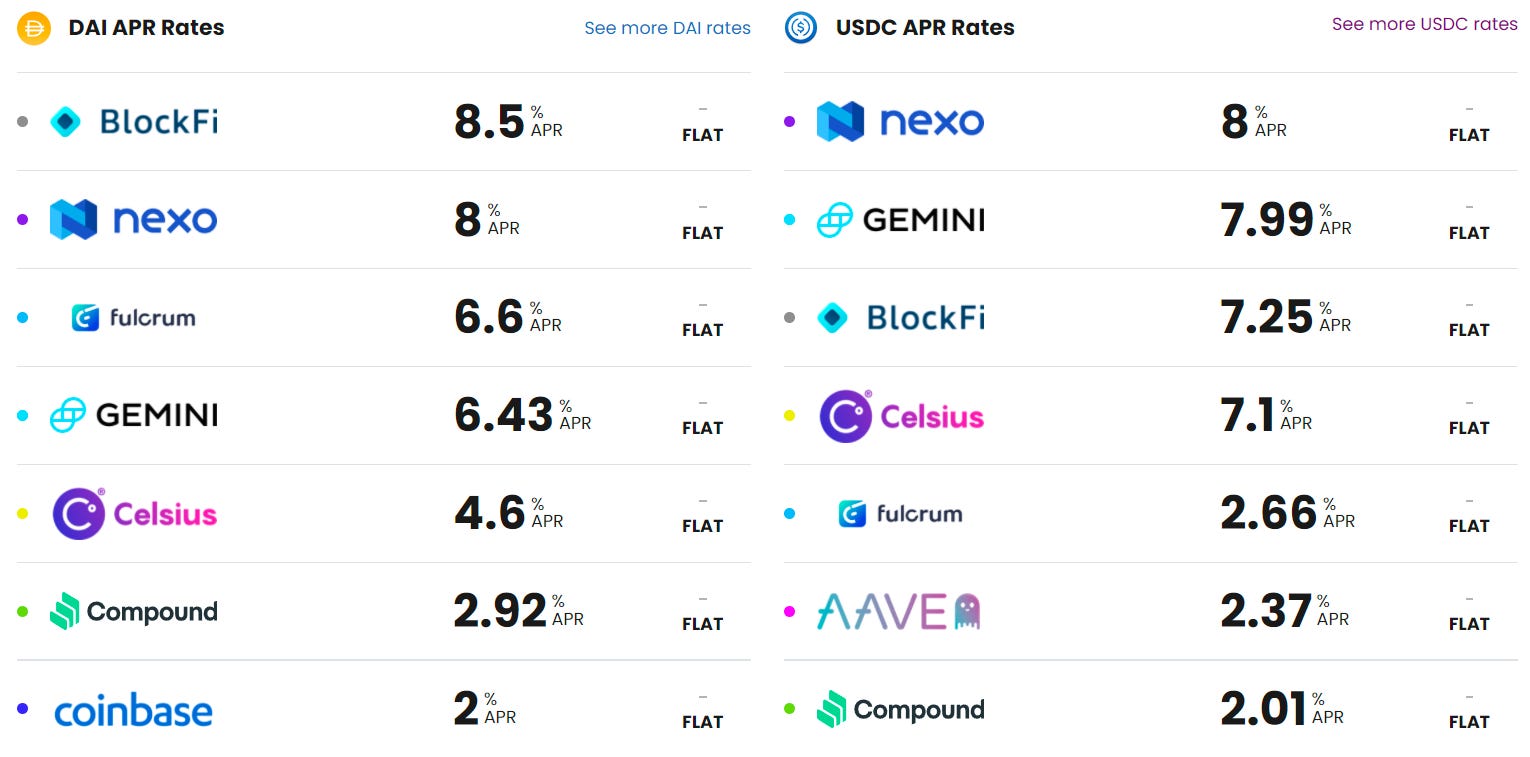Click the DAI coin icon in header
The width and height of the screenshot is (1530, 757).
34,28
